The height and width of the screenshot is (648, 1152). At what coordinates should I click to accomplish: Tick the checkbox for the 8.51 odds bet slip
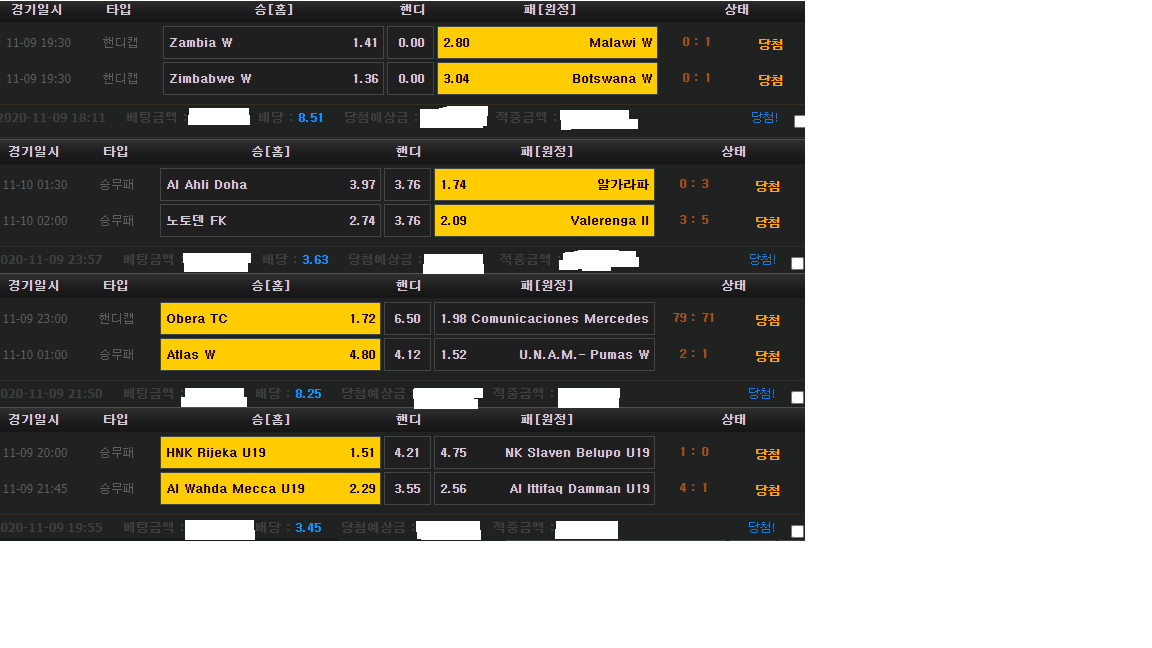pyautogui.click(x=799, y=121)
